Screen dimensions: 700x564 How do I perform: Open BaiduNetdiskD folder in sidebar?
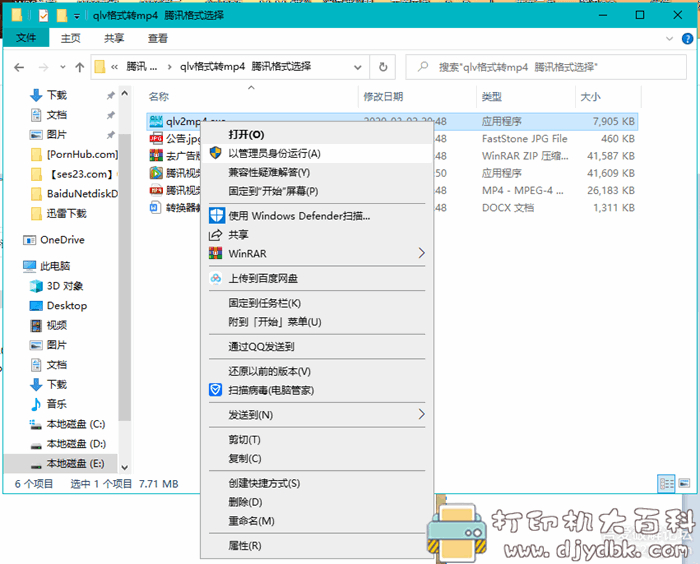(x=82, y=194)
